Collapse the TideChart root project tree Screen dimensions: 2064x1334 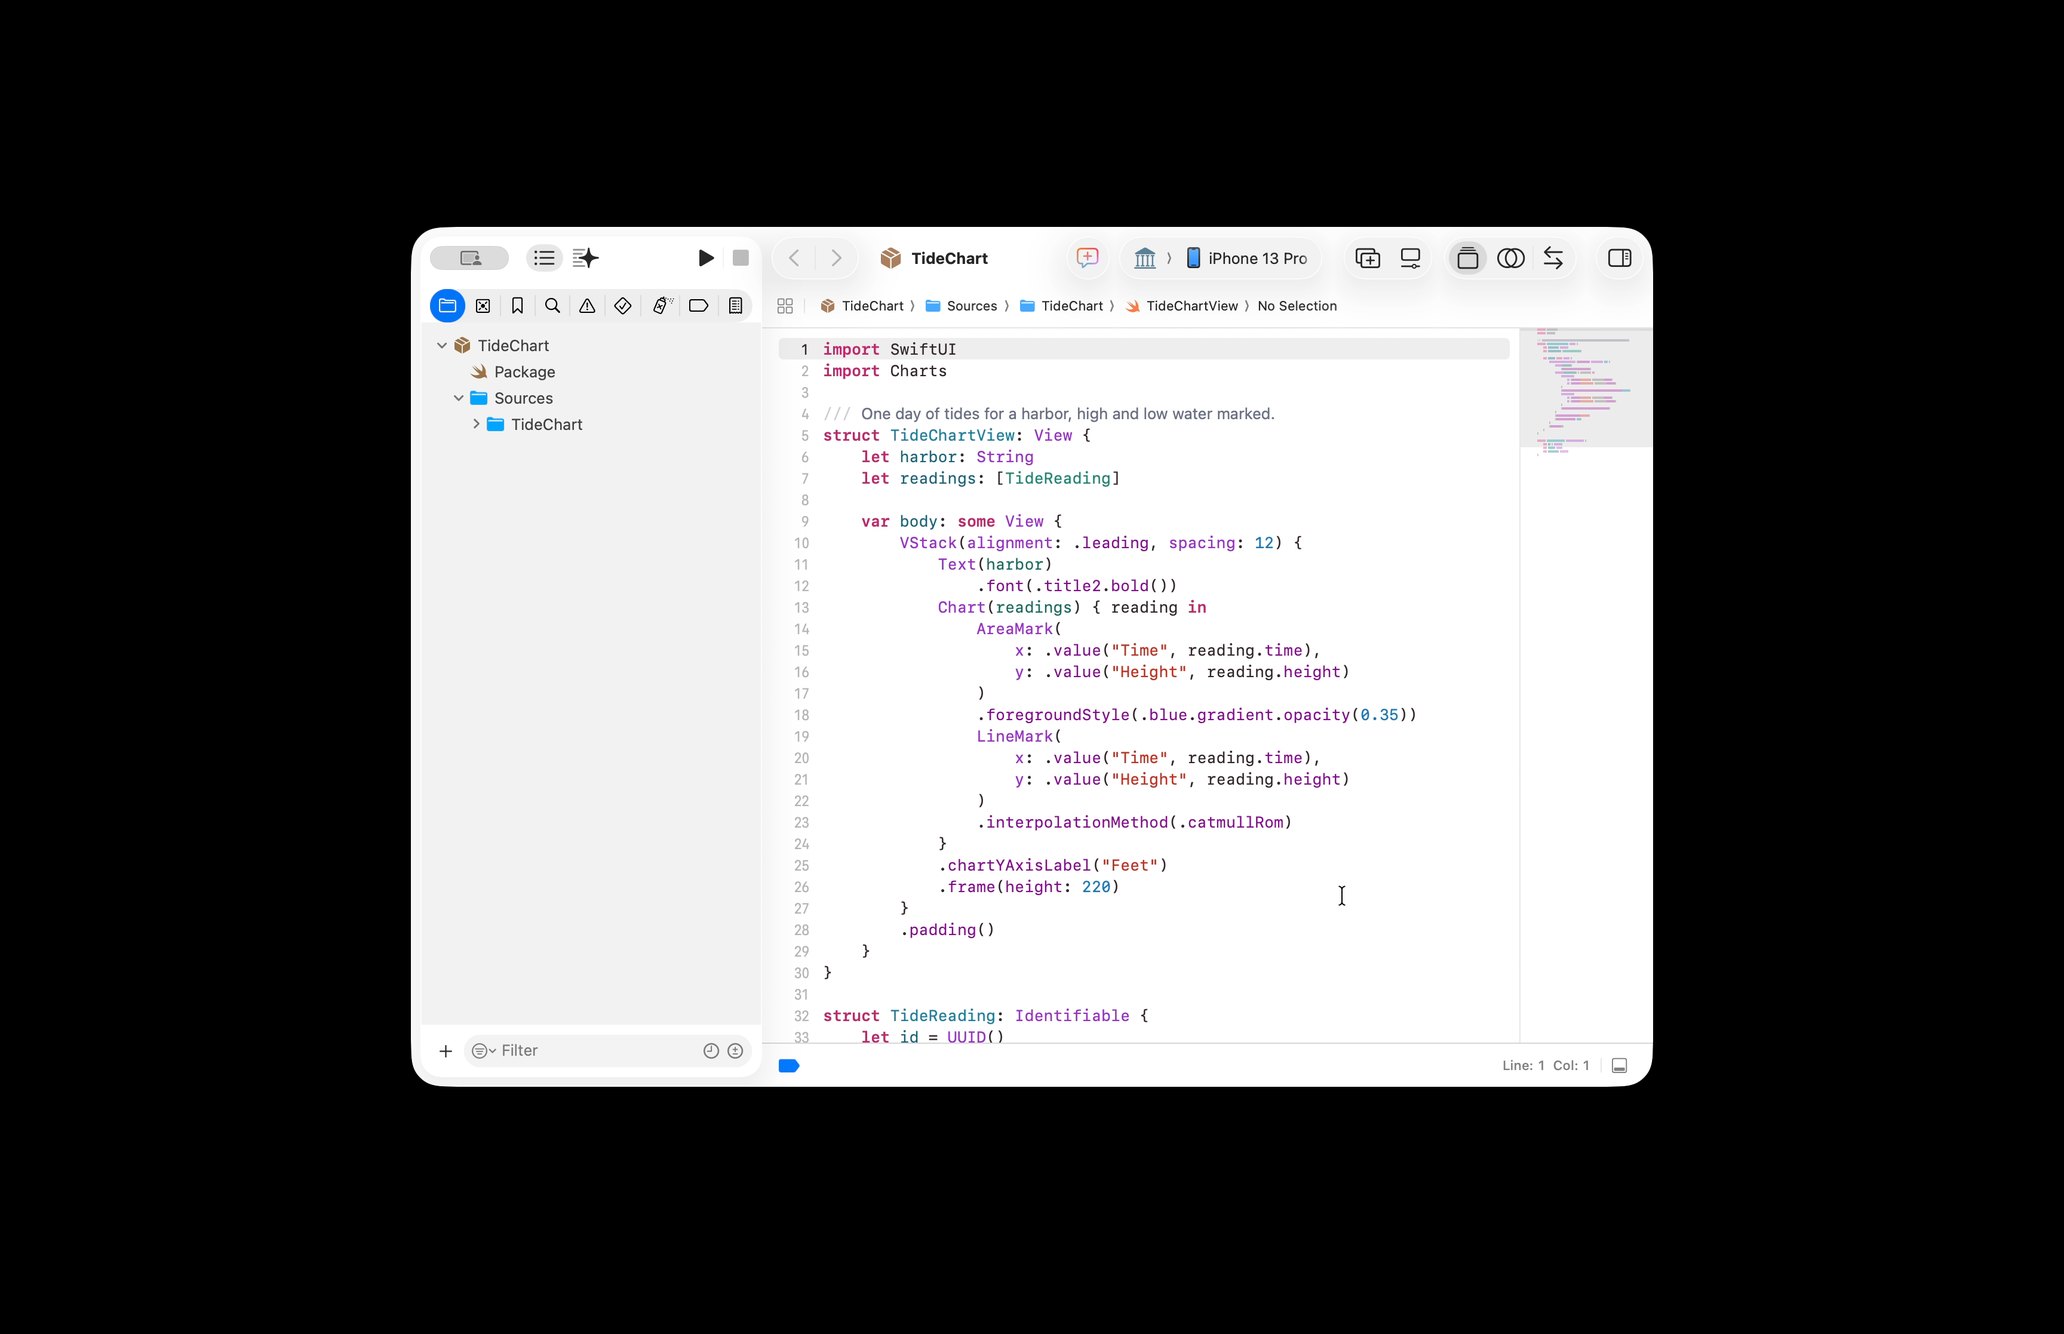[x=441, y=345]
